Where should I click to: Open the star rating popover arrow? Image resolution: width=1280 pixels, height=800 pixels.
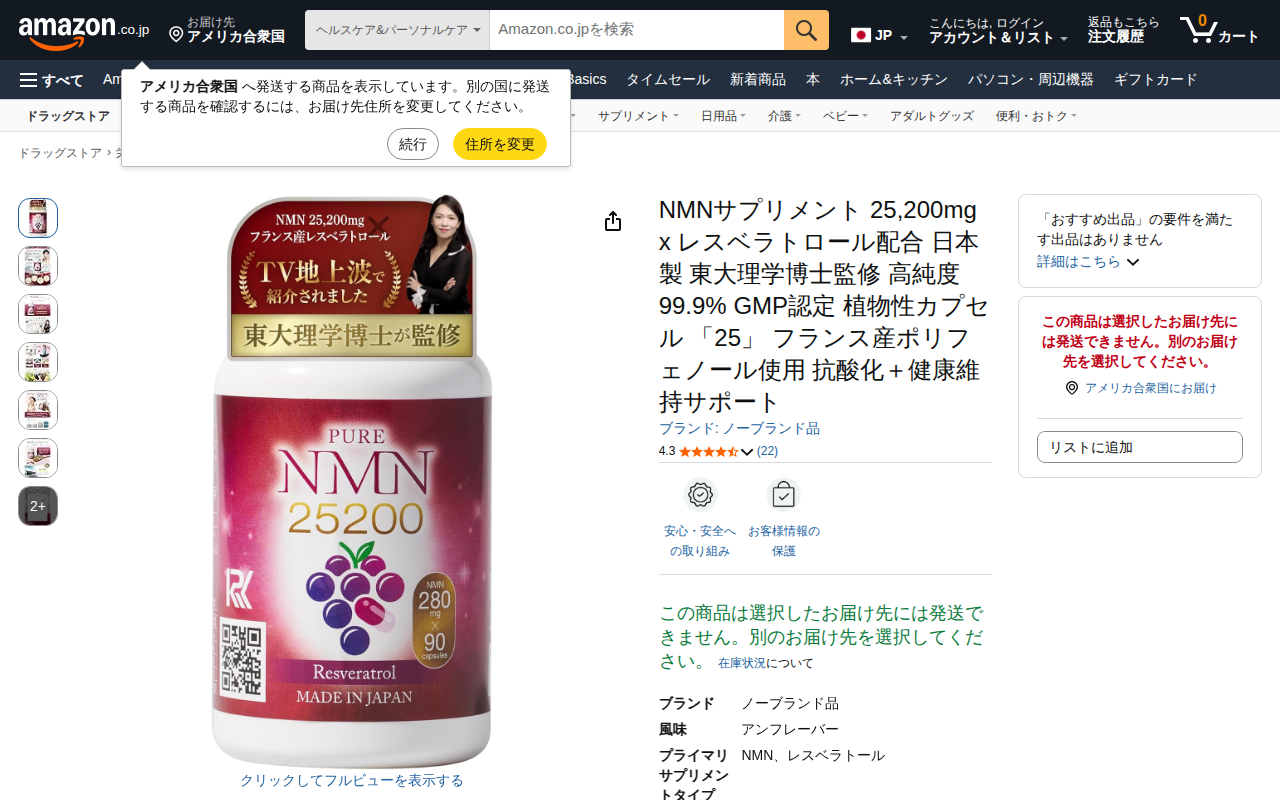747,452
